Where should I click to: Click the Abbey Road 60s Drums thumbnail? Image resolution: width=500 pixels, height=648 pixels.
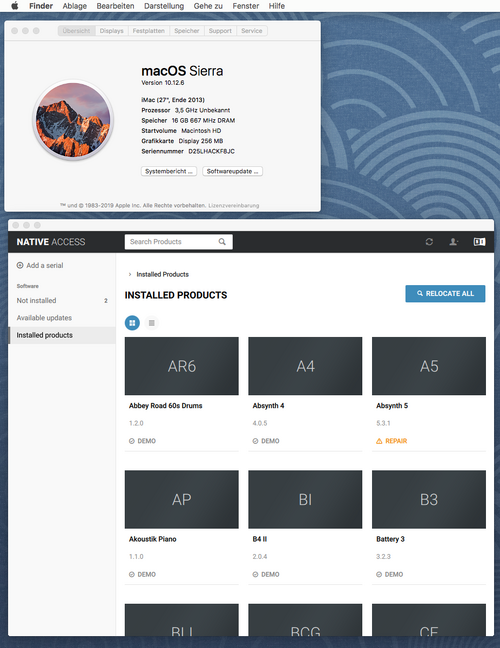(x=181, y=366)
